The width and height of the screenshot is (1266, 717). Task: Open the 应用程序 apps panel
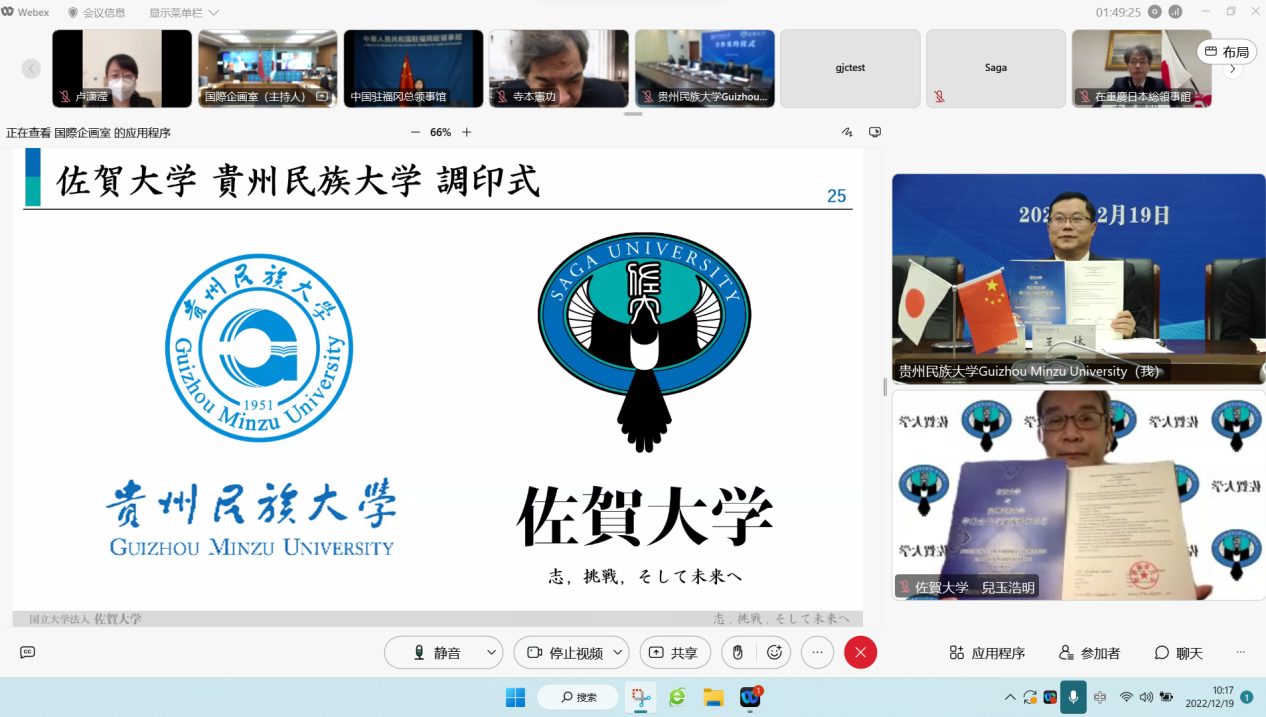point(987,653)
